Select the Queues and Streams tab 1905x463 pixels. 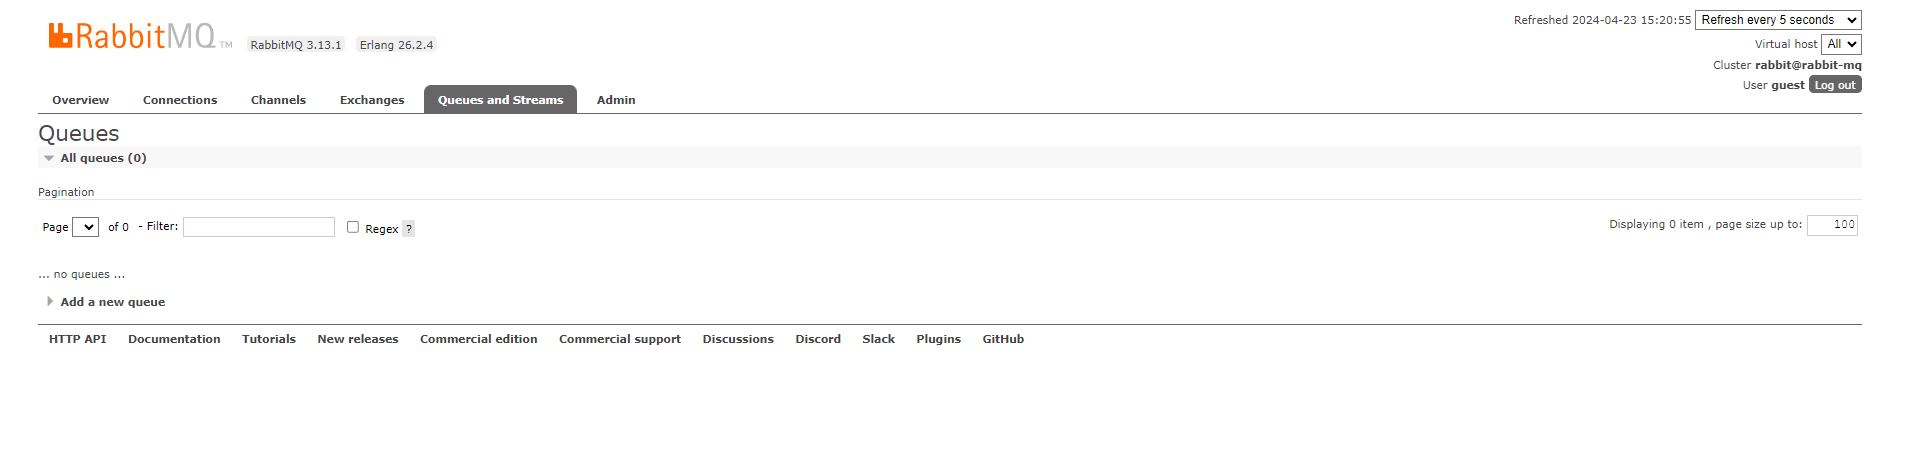tap(500, 100)
